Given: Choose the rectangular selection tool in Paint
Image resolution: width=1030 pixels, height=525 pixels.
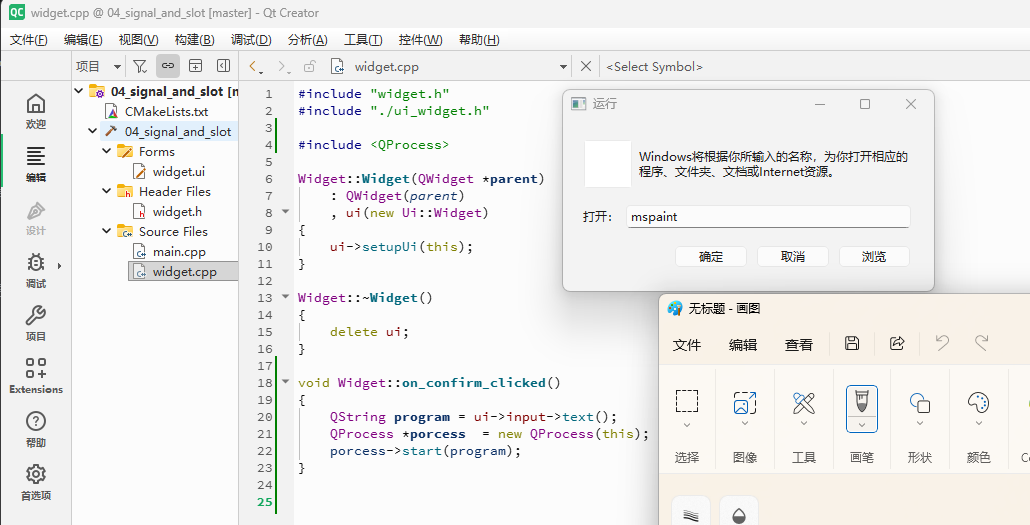Looking at the screenshot, I should (x=687, y=401).
